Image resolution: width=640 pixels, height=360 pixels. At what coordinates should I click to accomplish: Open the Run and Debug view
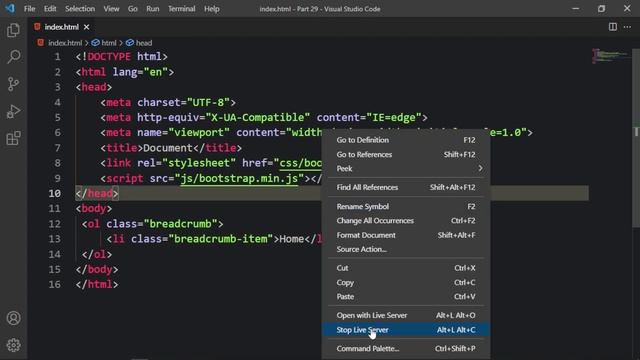13,111
